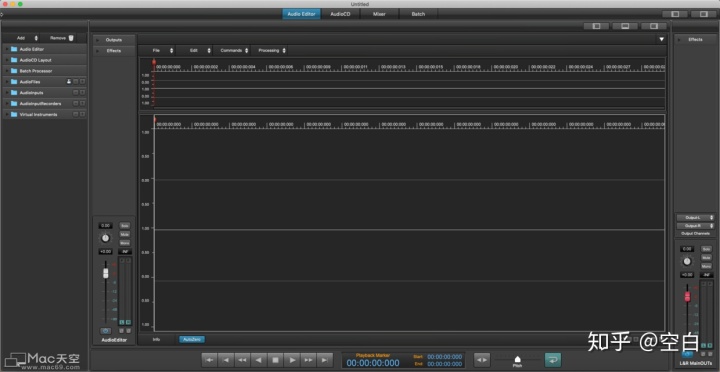
Task: Select the Audio Editor folder
Action: 44,49
